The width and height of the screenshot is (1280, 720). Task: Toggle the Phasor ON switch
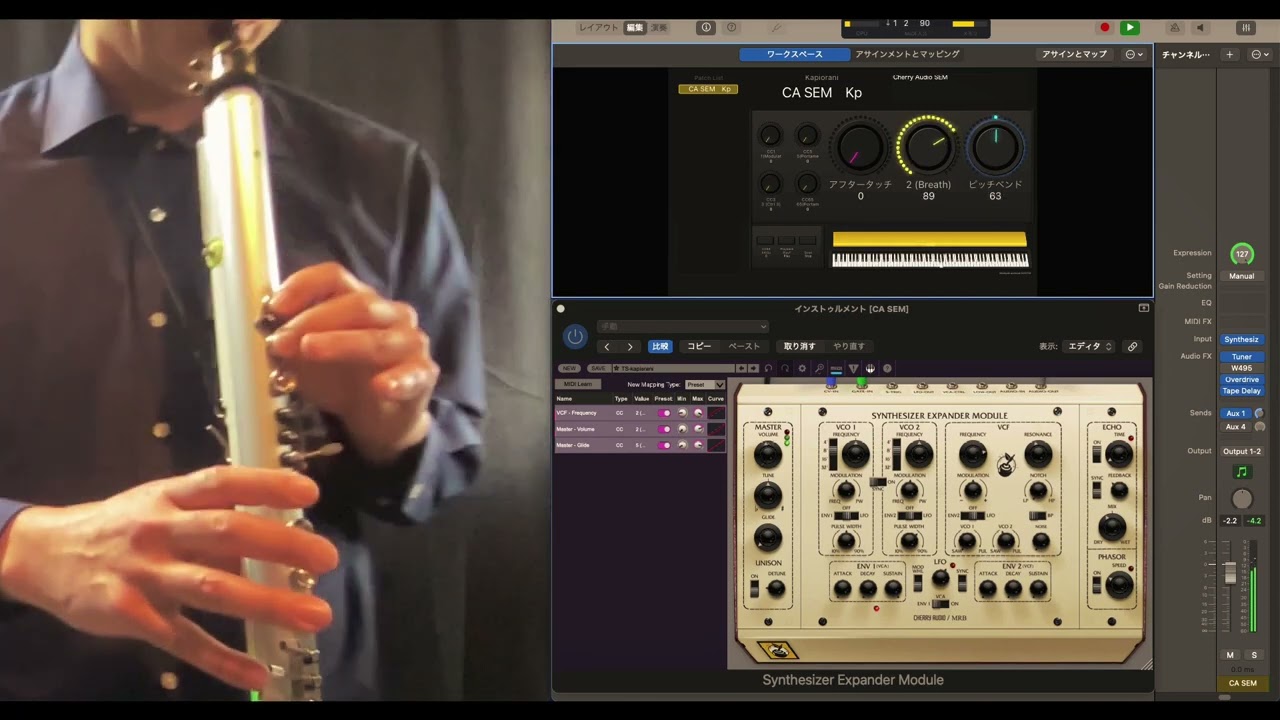(x=1097, y=583)
